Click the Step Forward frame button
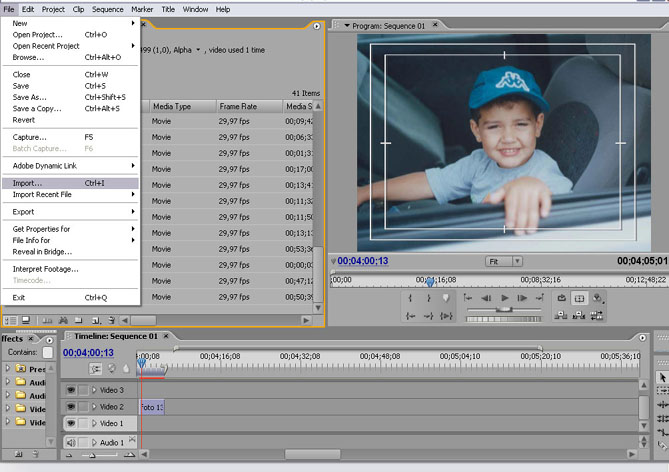Viewport: 669px width, 472px height. pyautogui.click(x=522, y=298)
